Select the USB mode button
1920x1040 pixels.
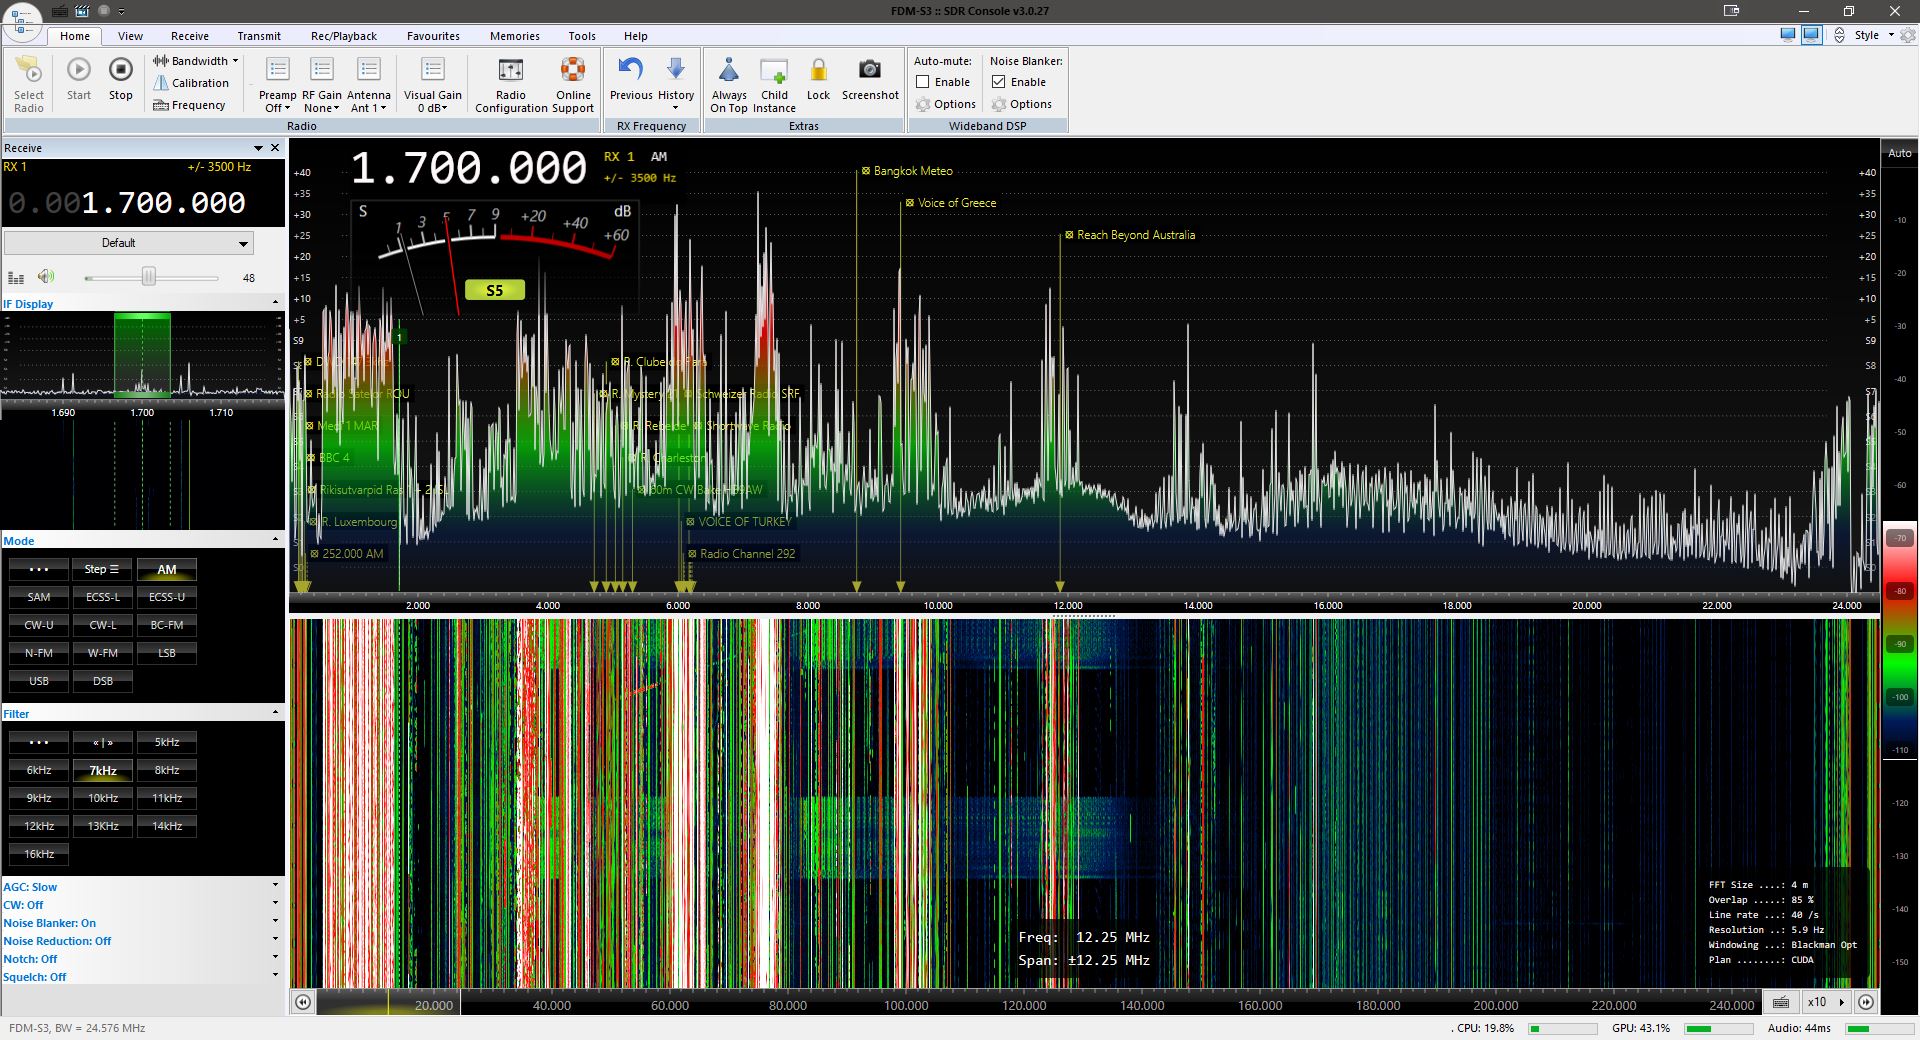(39, 681)
